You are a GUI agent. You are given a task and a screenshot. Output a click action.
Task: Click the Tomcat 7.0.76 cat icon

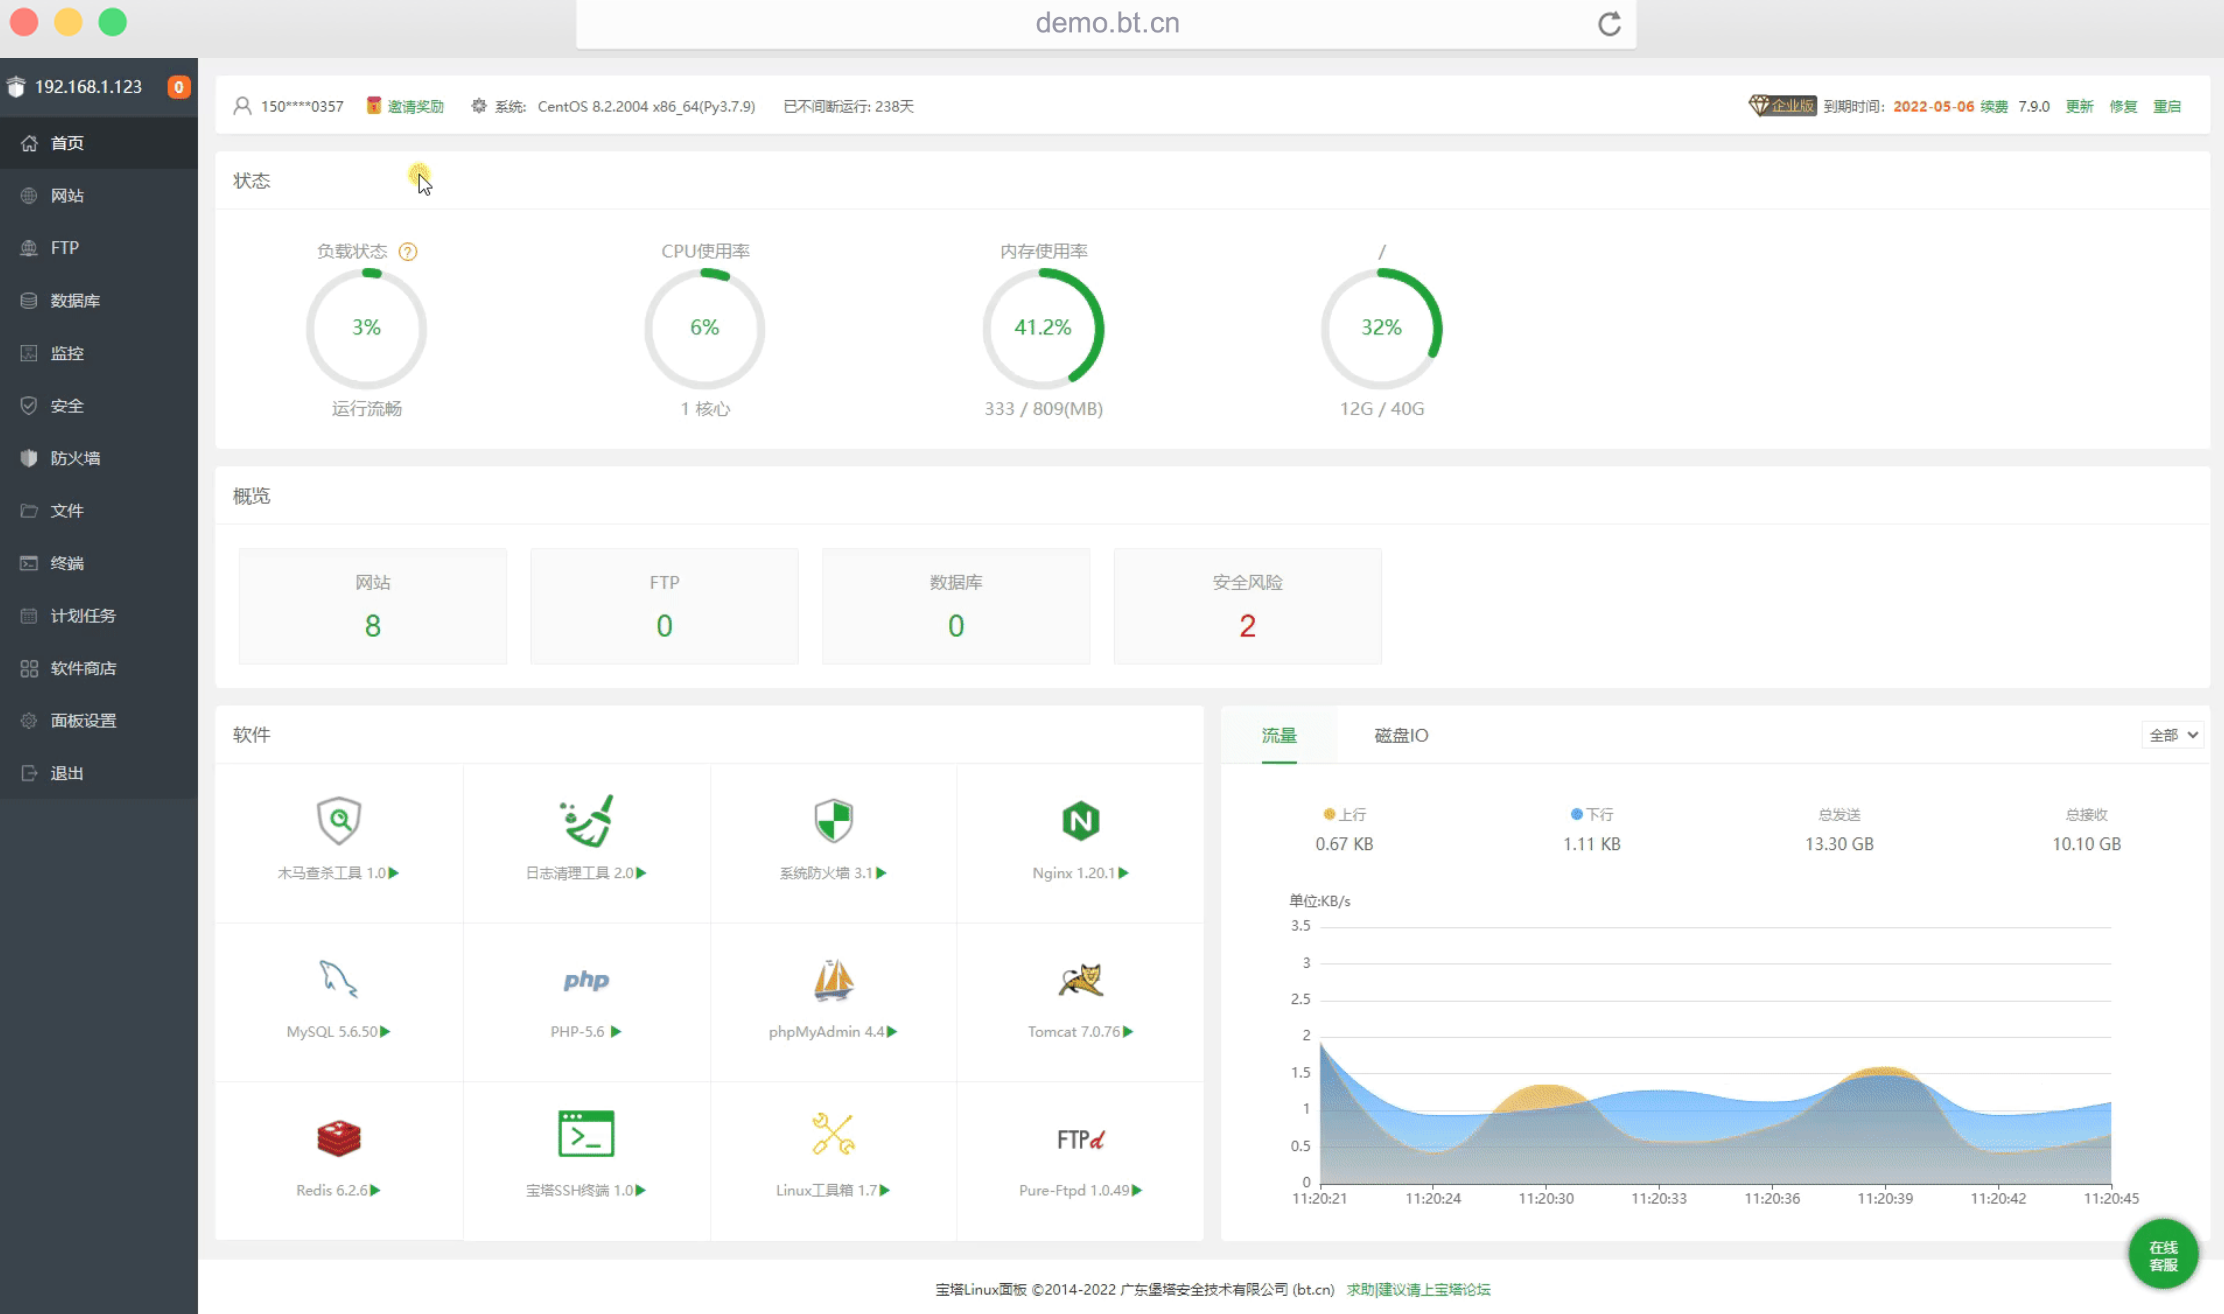[1080, 979]
